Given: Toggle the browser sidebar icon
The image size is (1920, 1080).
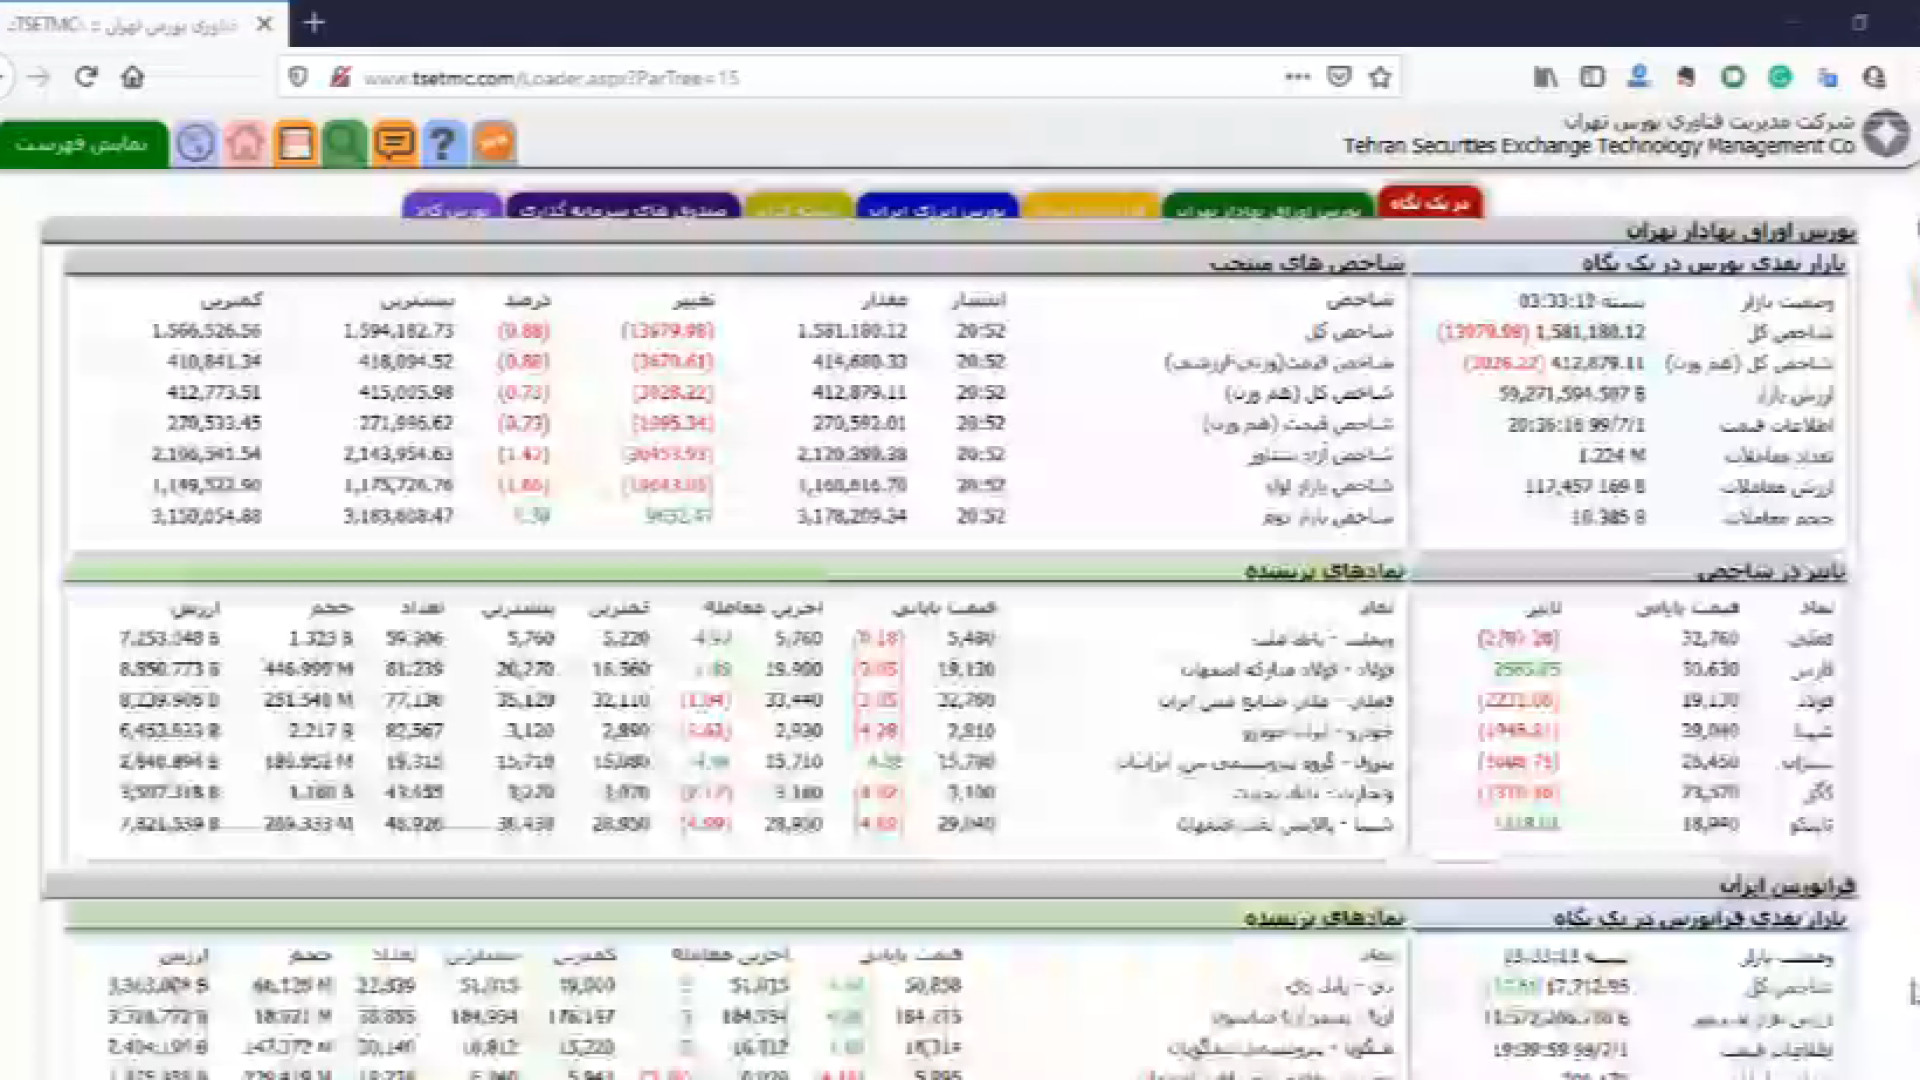Looking at the screenshot, I should [x=1592, y=77].
